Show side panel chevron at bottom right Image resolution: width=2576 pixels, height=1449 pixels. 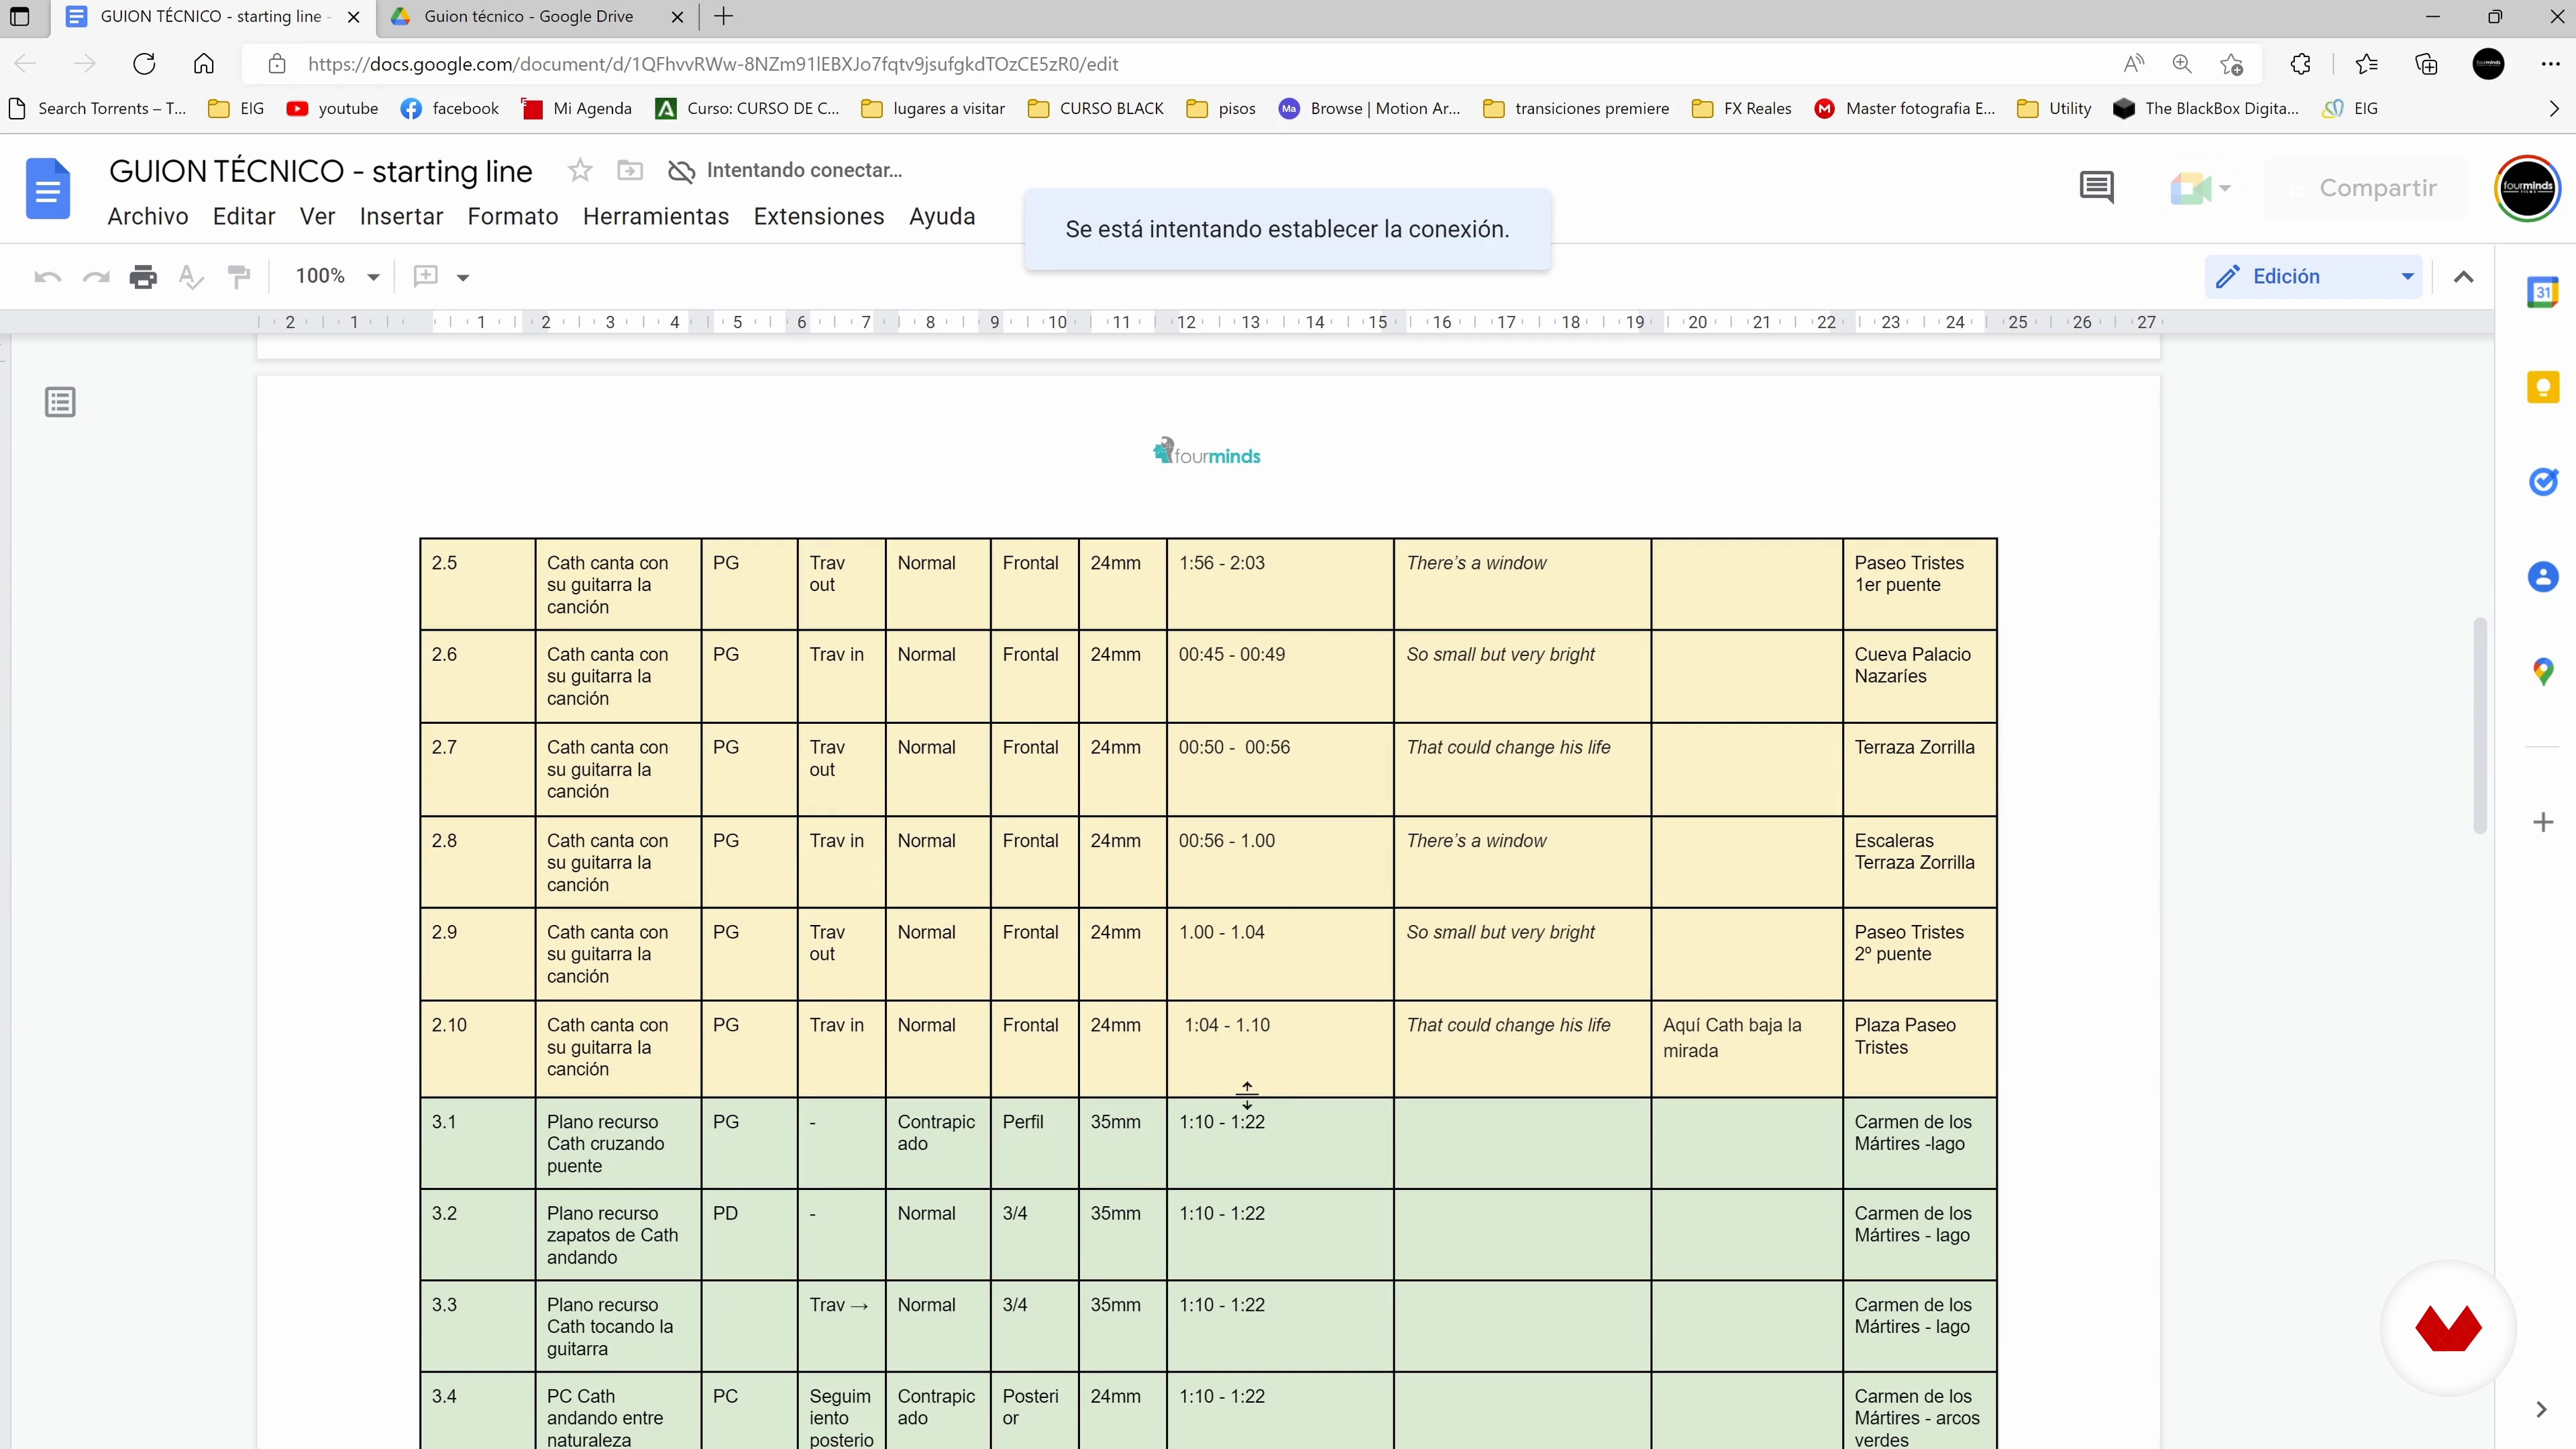click(x=2541, y=1409)
